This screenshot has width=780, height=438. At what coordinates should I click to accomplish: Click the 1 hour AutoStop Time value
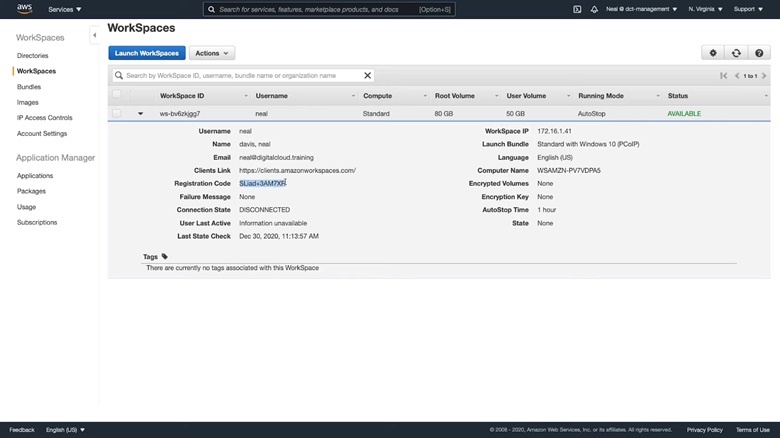coord(547,210)
